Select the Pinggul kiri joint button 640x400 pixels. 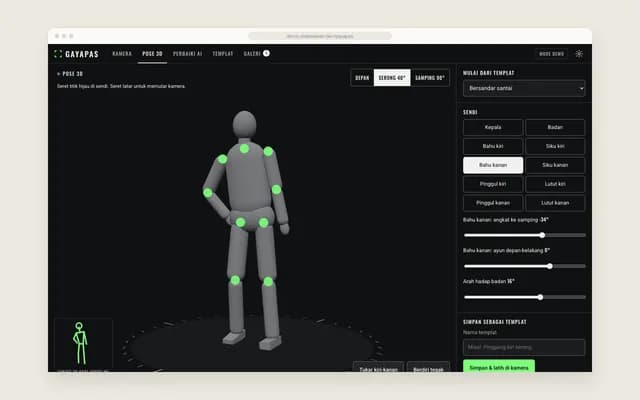(493, 184)
